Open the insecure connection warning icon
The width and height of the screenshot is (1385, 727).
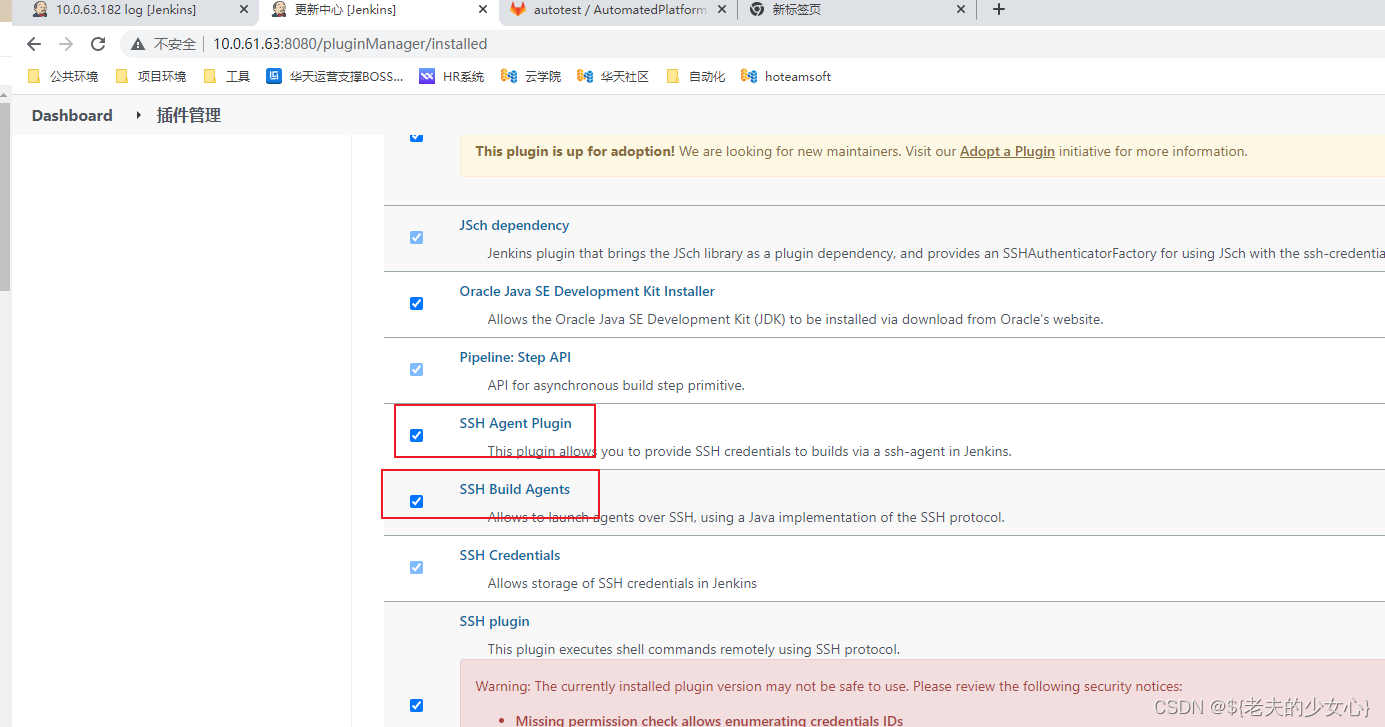[x=138, y=44]
